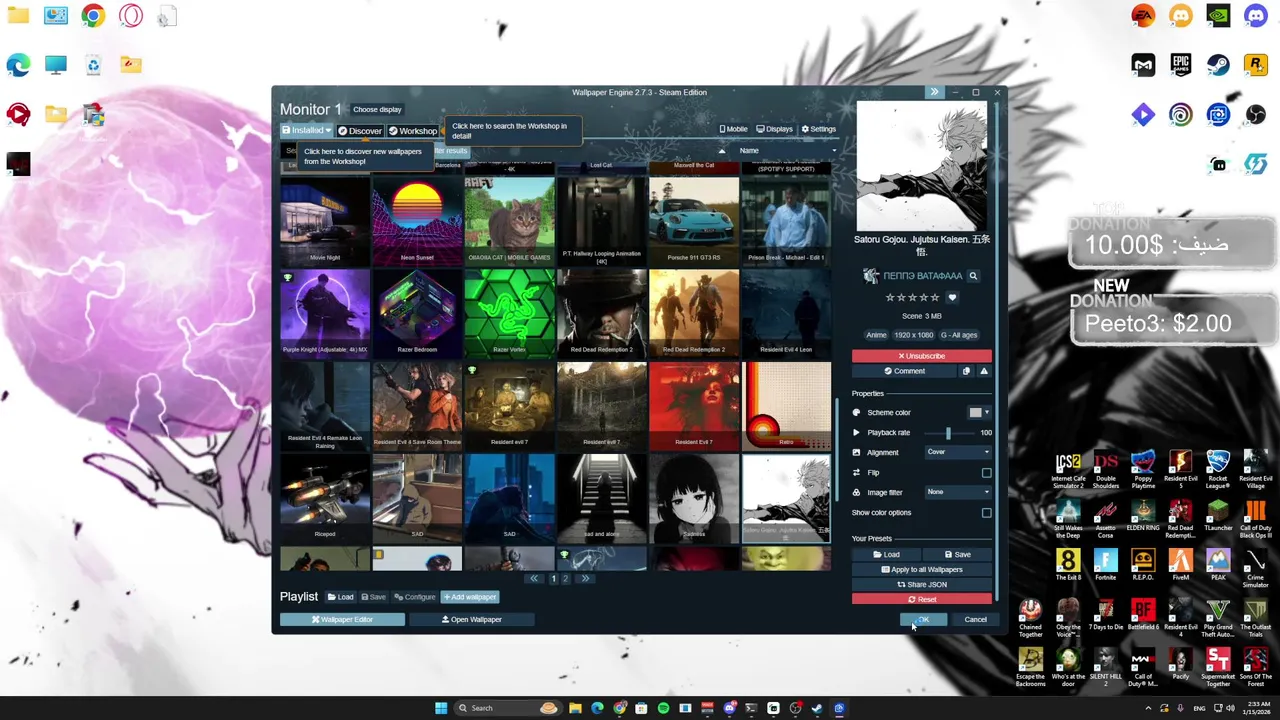The width and height of the screenshot is (1280, 720).
Task: Open the Discord desktop icon
Action: coord(1255,16)
